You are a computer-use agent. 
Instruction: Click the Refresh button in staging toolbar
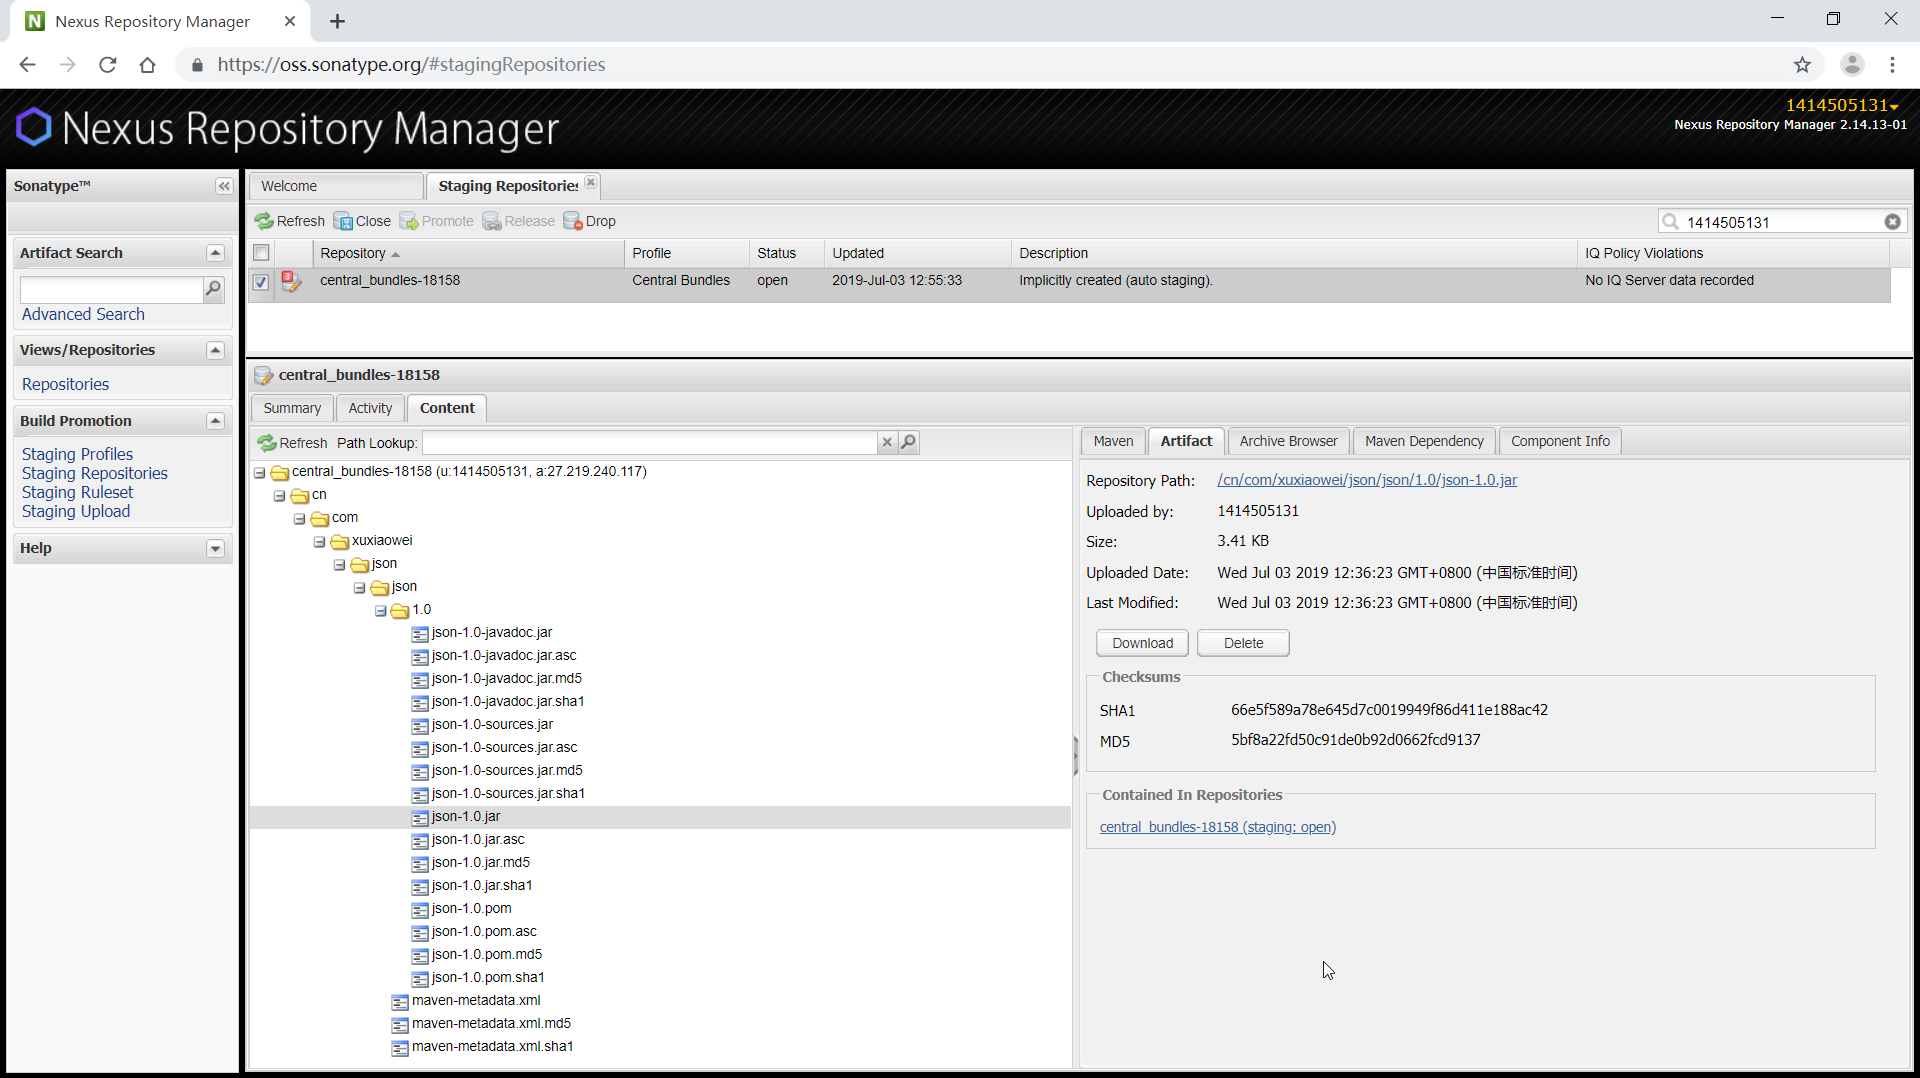tap(289, 221)
